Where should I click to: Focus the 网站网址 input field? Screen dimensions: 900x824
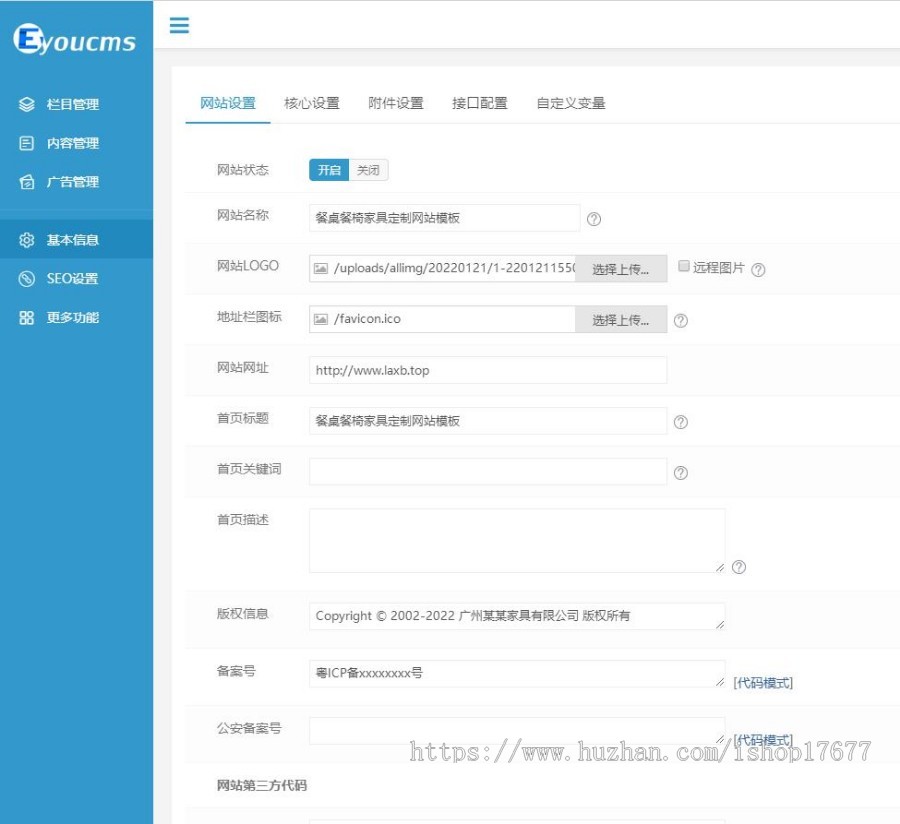(x=488, y=370)
